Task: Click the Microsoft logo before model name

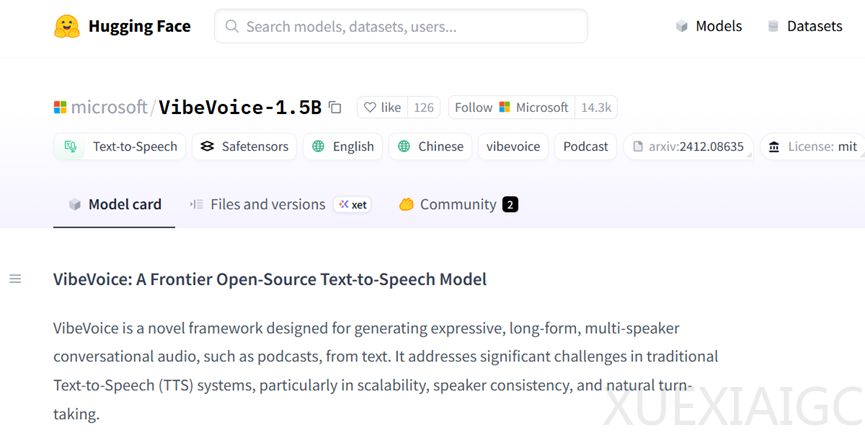Action: 60,107
